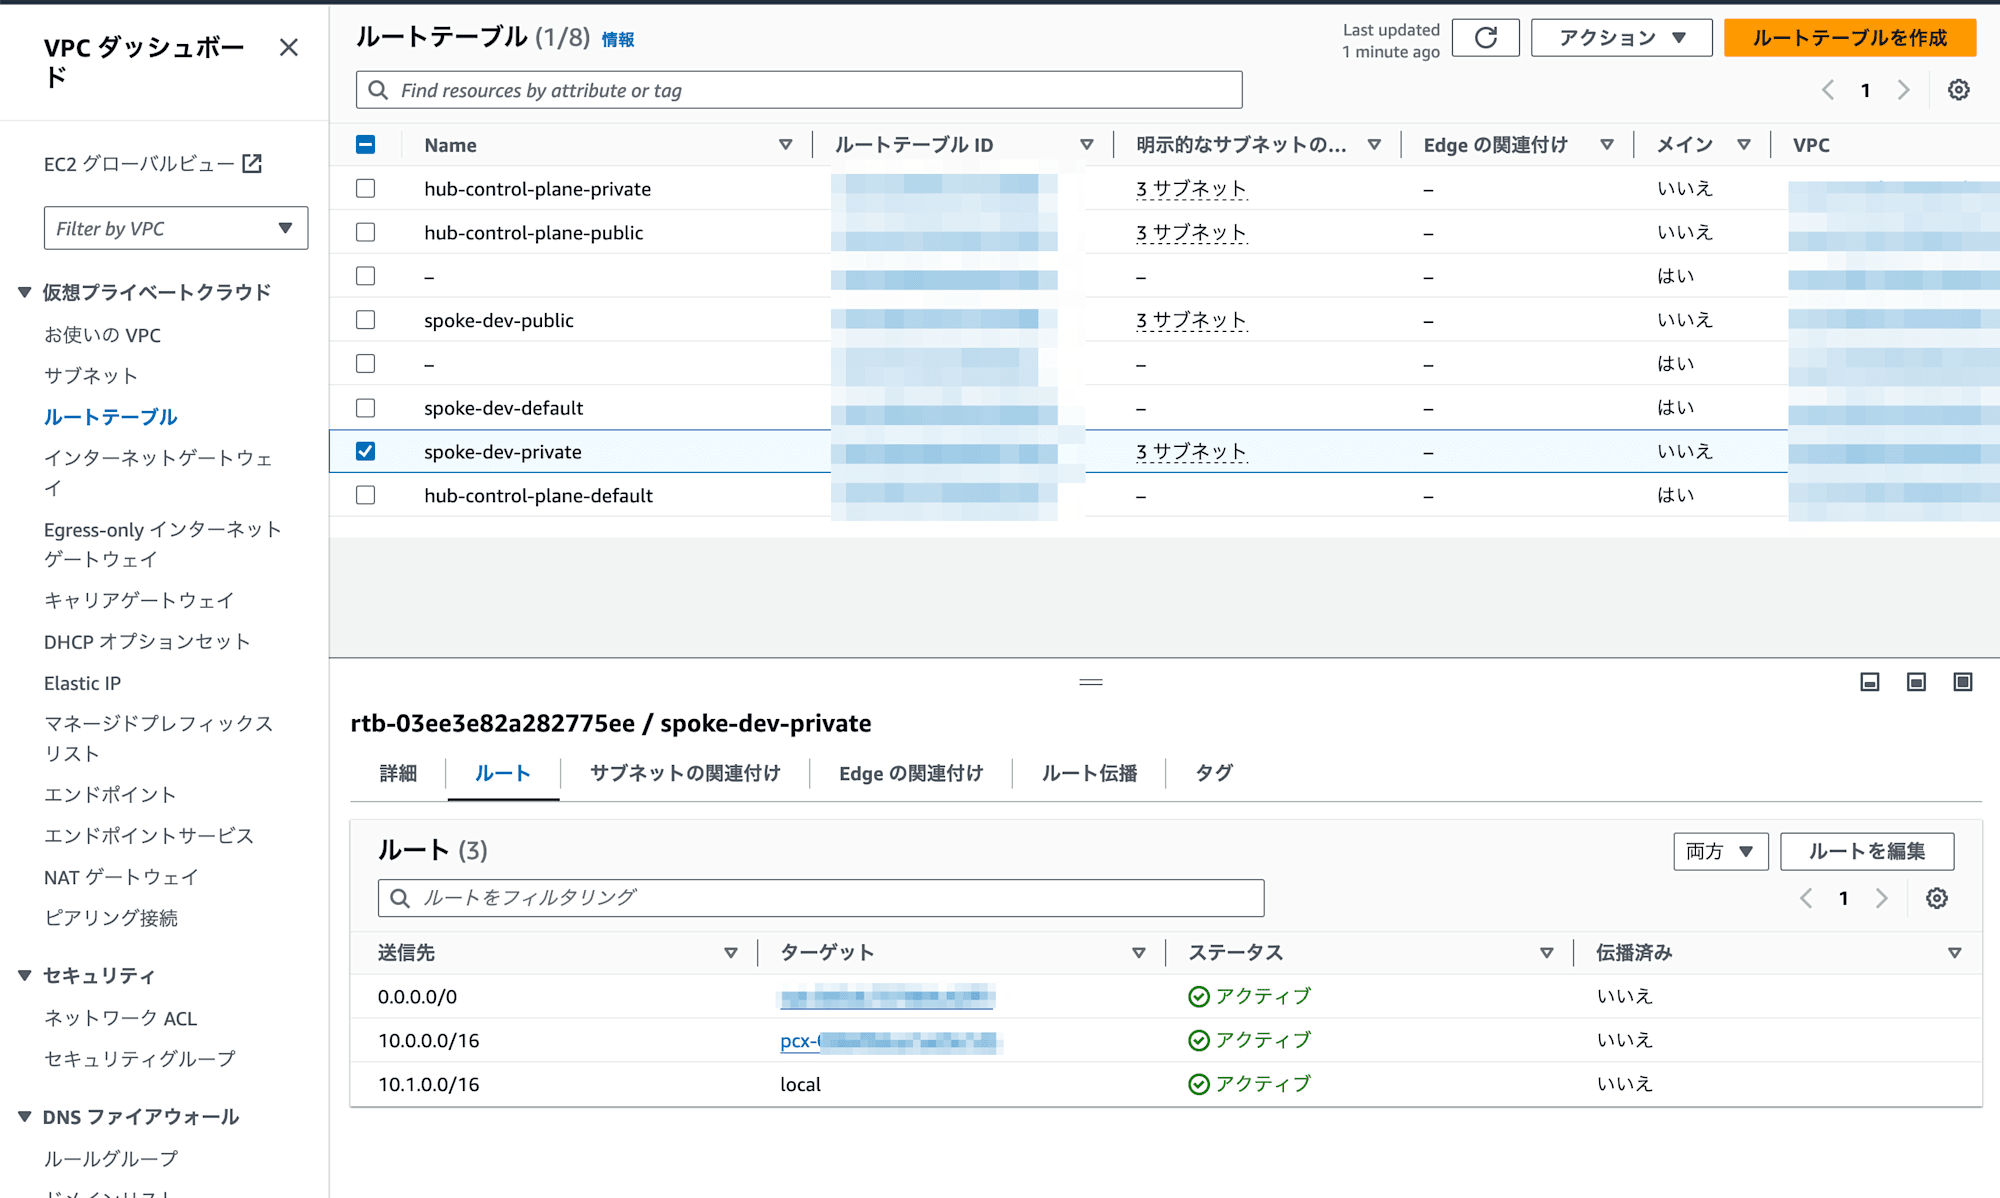Switch to タグ tab

click(x=1214, y=773)
